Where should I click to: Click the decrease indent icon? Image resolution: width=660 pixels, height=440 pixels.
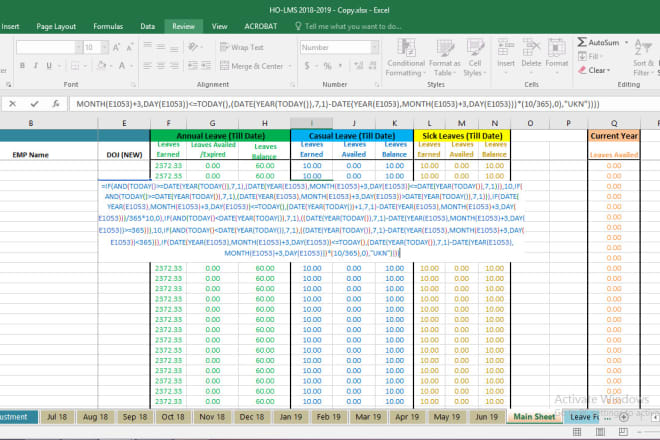[192, 66]
